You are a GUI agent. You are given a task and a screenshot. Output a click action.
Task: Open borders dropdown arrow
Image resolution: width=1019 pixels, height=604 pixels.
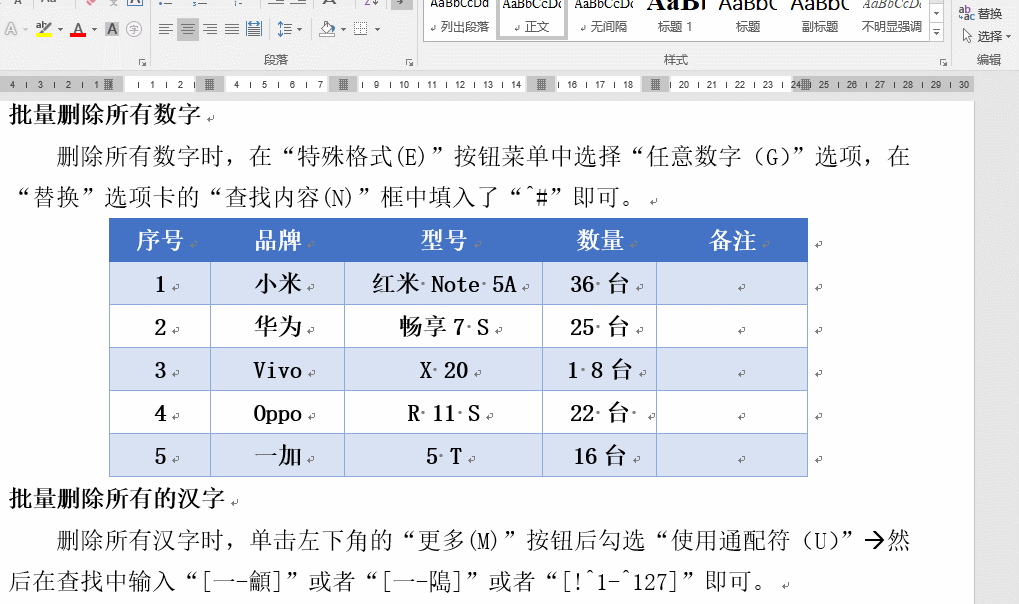[x=377, y=29]
